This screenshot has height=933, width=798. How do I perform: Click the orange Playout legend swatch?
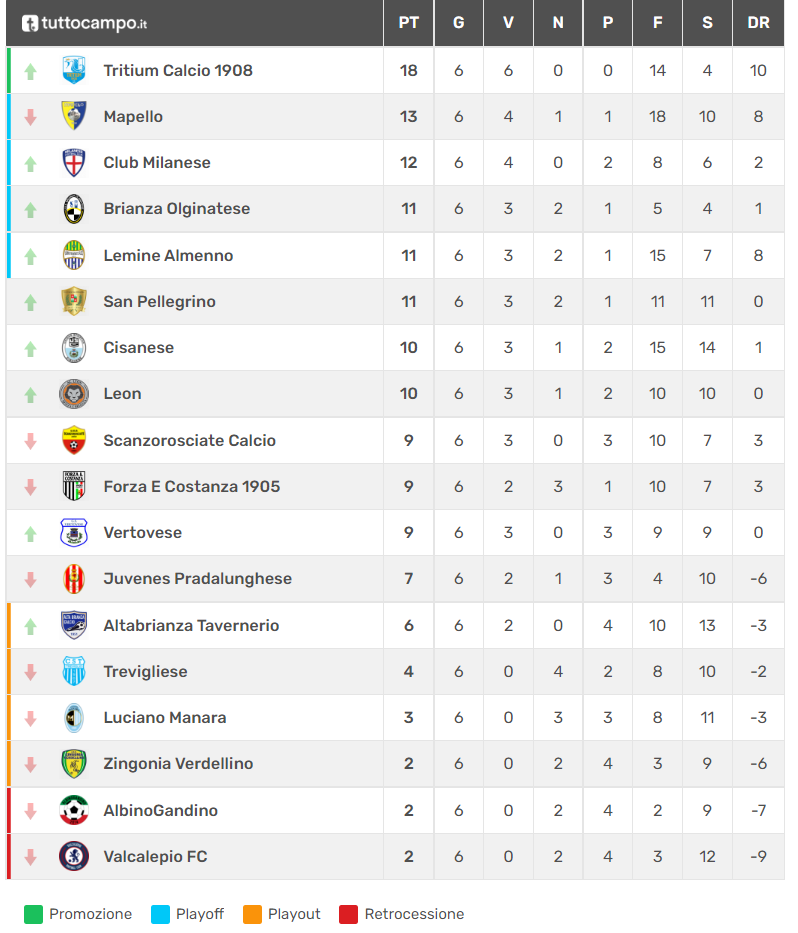coord(252,914)
